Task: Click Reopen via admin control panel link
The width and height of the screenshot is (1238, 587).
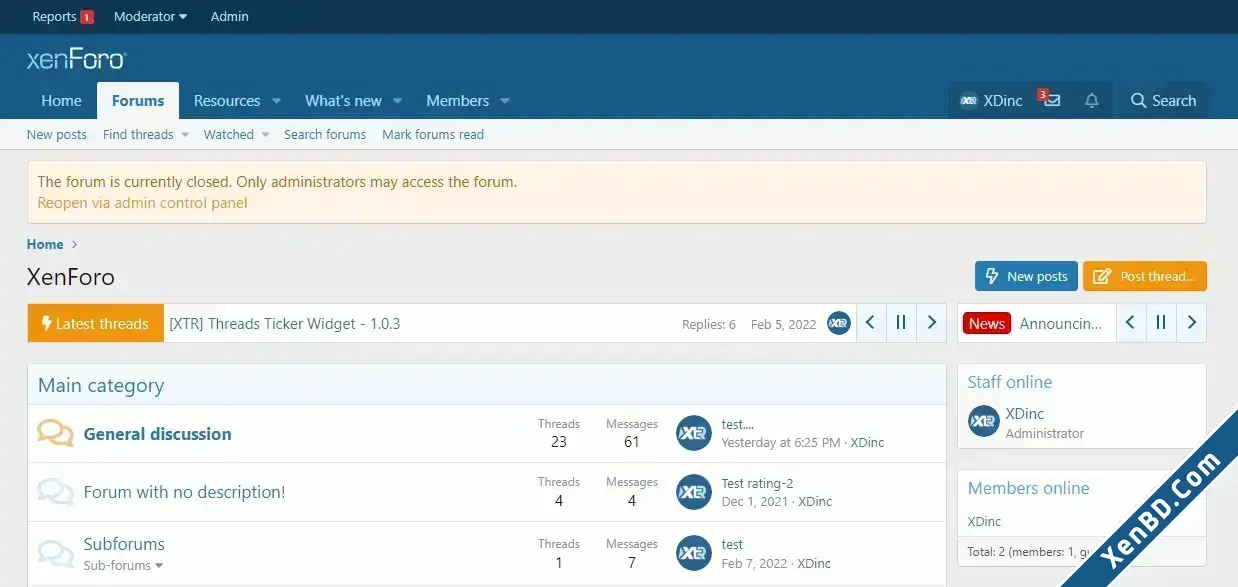Action: coord(142,203)
